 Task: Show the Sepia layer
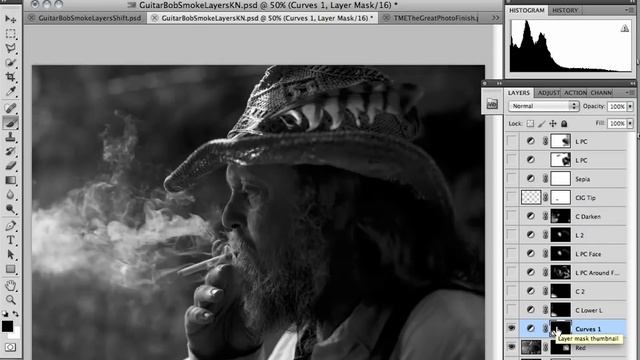pyautogui.click(x=511, y=178)
